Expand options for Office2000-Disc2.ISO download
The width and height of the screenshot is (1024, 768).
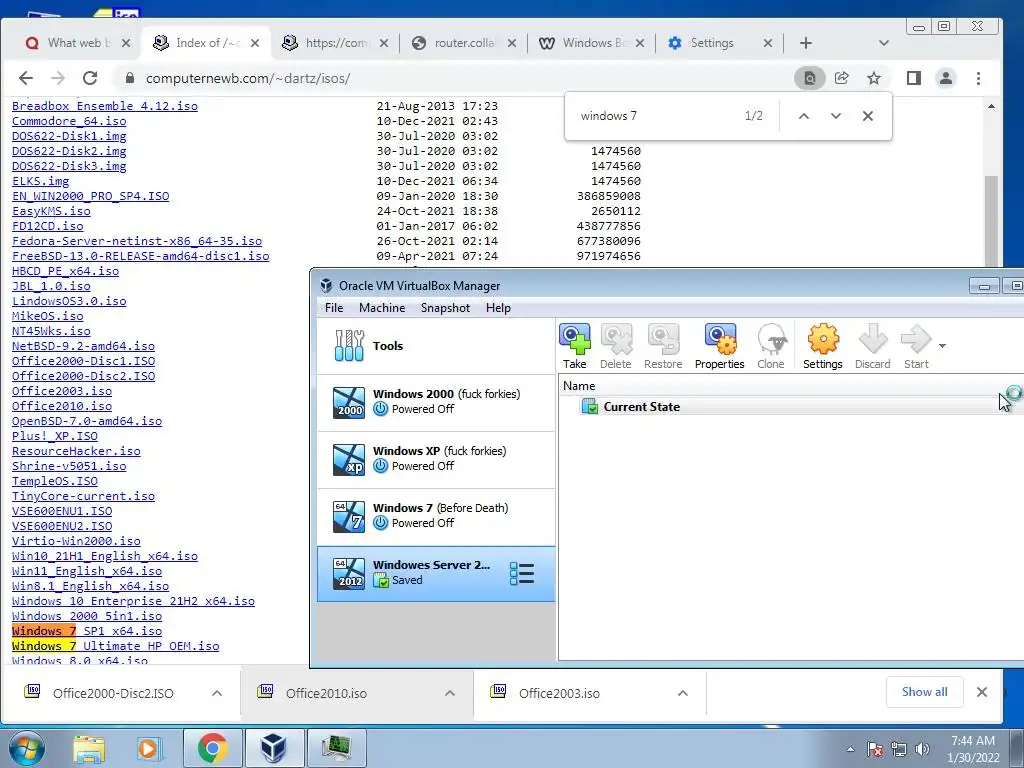(x=217, y=694)
